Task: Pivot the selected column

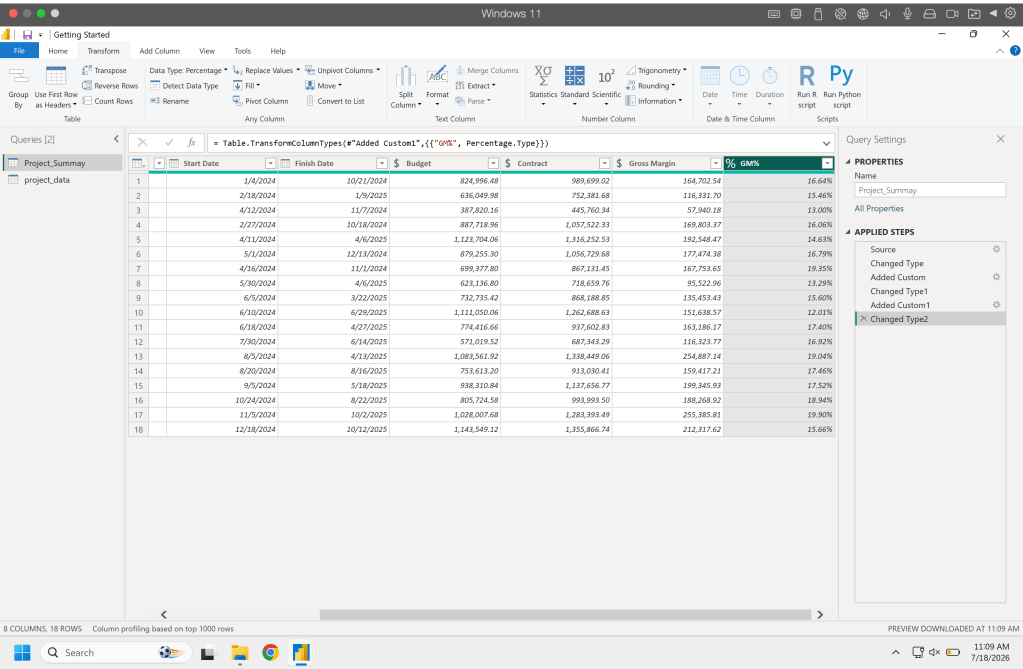Action: click(260, 101)
